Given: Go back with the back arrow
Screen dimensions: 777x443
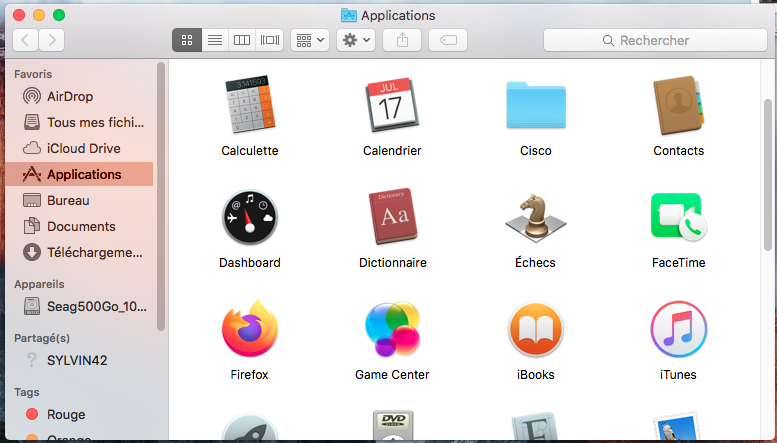Looking at the screenshot, I should (x=25, y=40).
